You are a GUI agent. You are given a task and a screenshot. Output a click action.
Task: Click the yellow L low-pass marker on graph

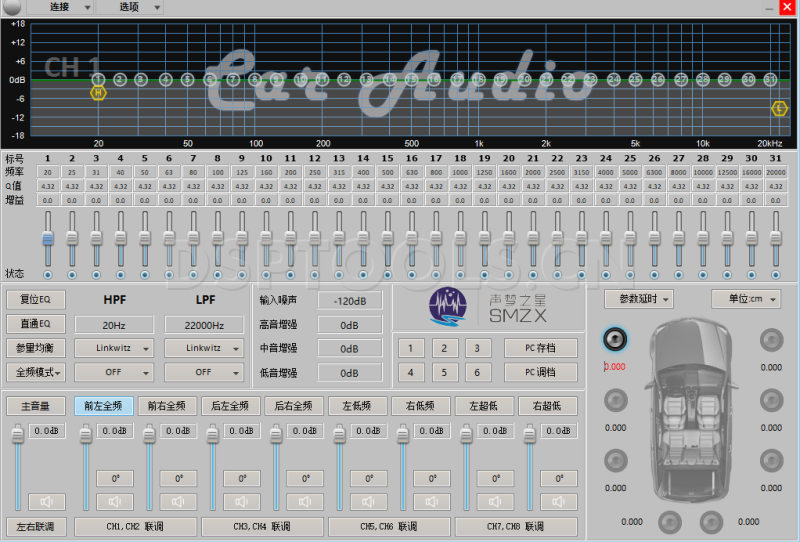pyautogui.click(x=779, y=107)
